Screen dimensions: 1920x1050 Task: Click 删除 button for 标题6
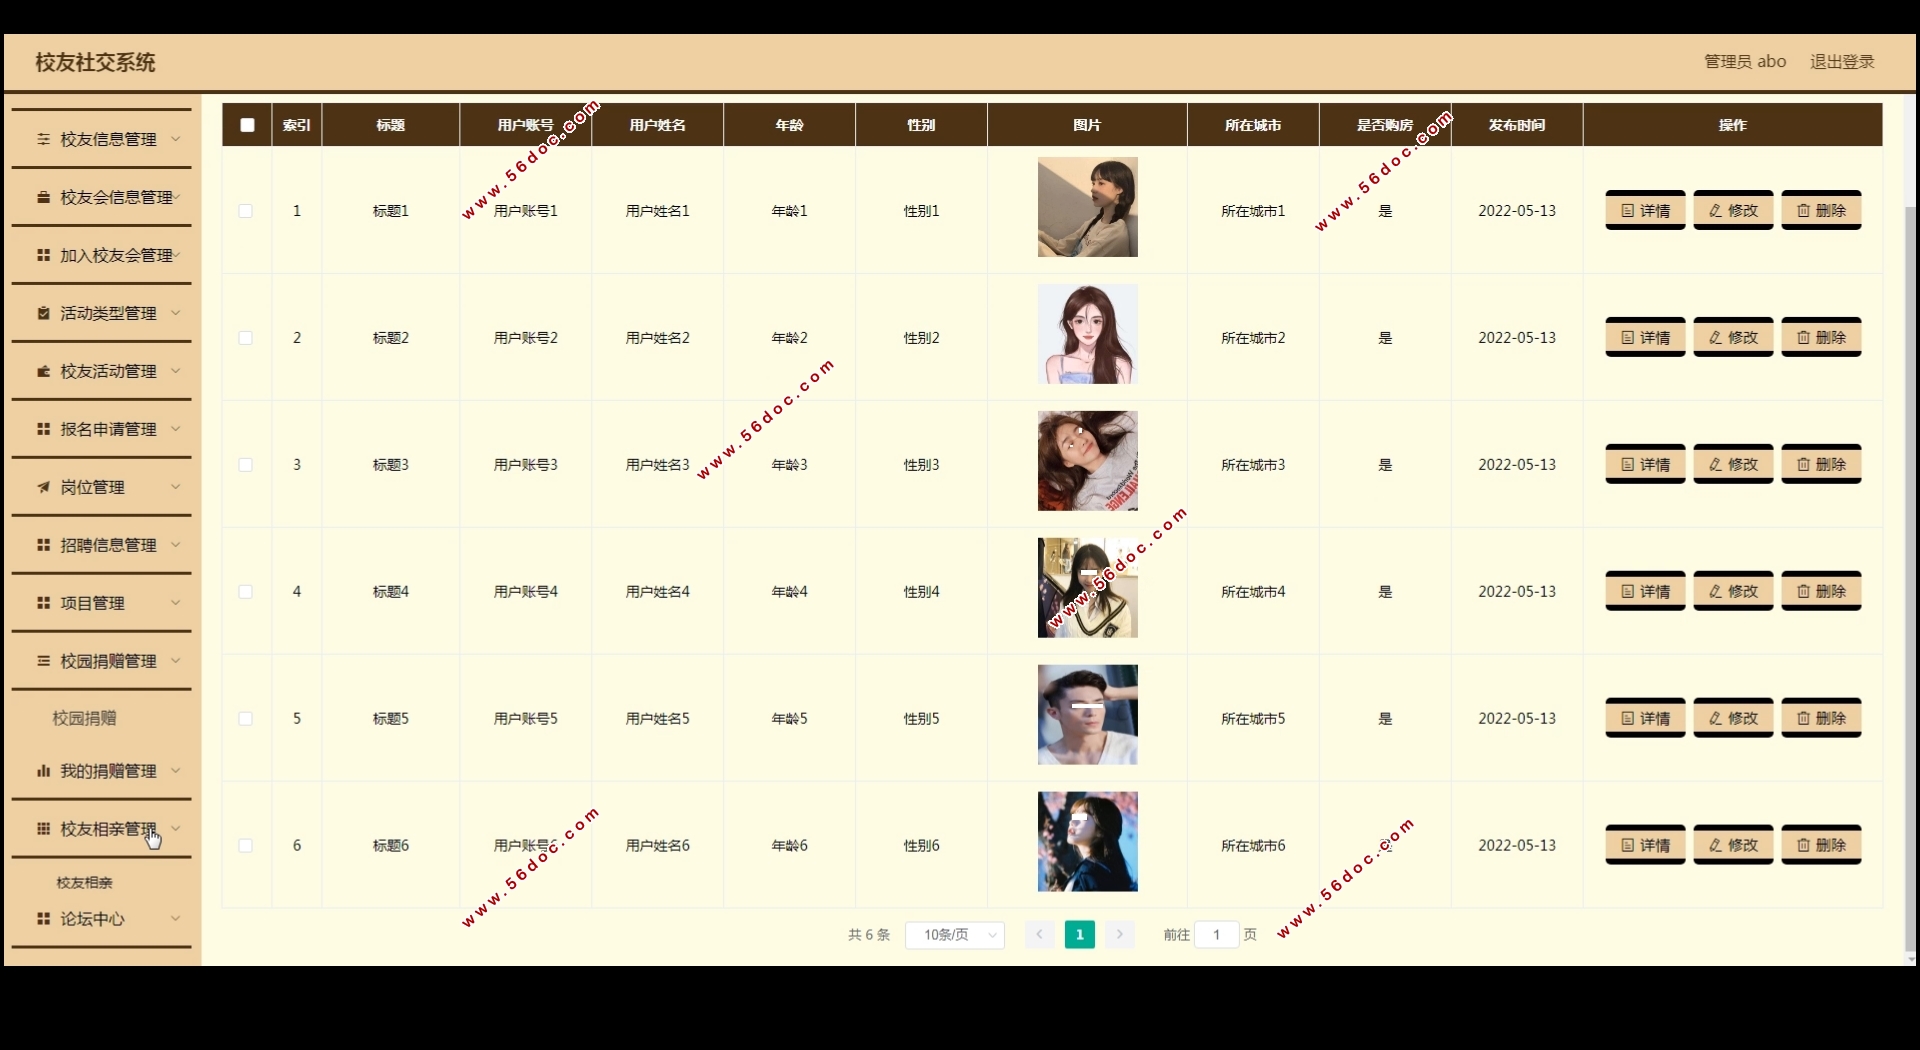[x=1821, y=846]
